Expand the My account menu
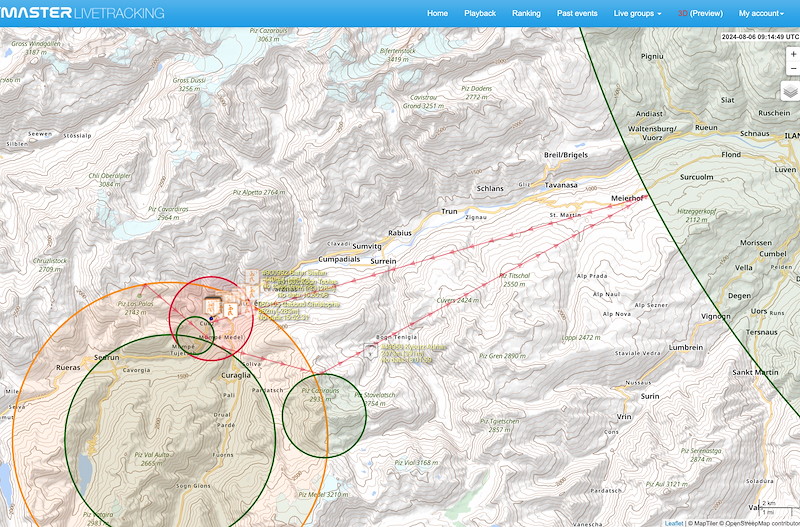800x527 pixels. click(761, 13)
